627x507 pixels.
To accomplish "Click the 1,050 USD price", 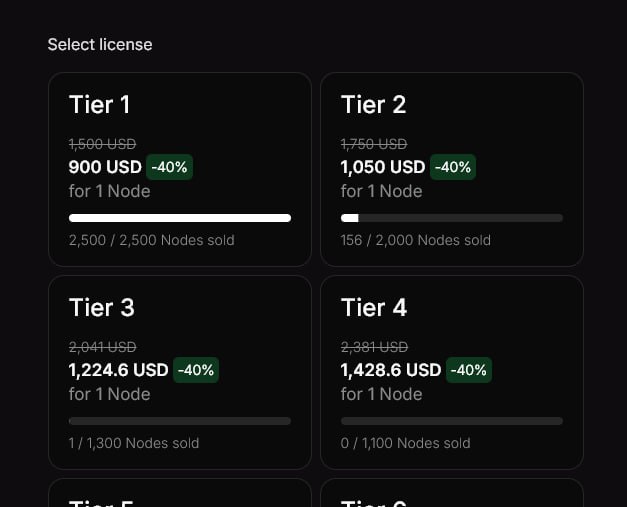I will click(x=383, y=167).
